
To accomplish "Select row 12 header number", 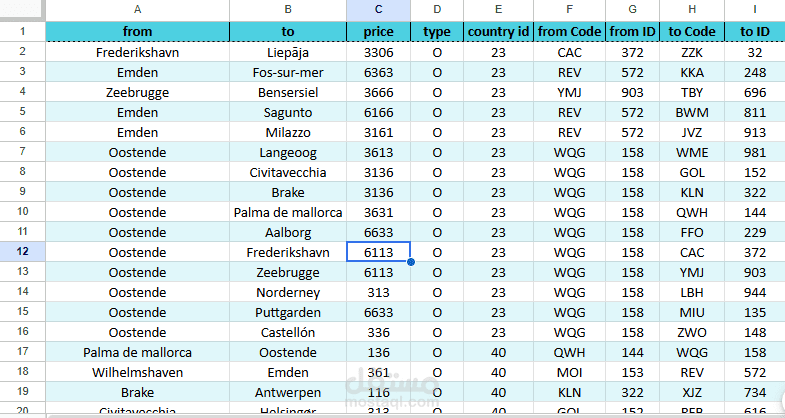I will click(x=23, y=251).
